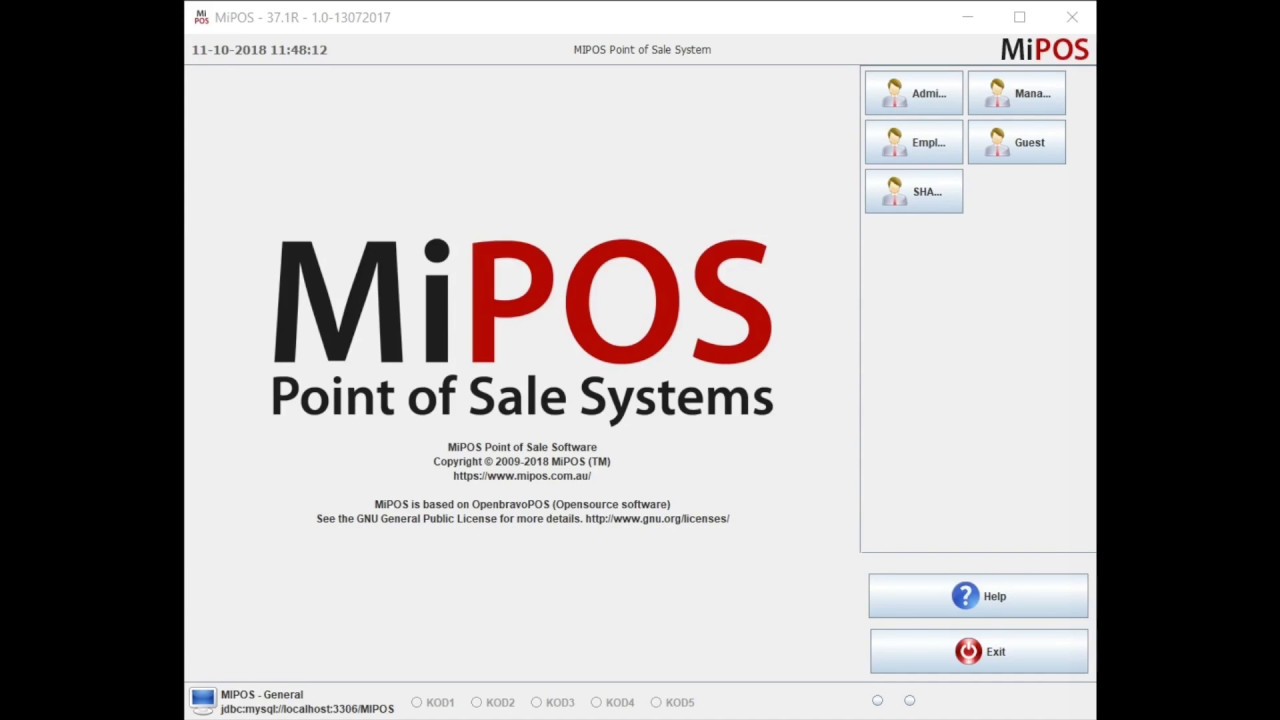The width and height of the screenshot is (1280, 720).
Task: Log in as the Empl... user
Action: coord(914,142)
